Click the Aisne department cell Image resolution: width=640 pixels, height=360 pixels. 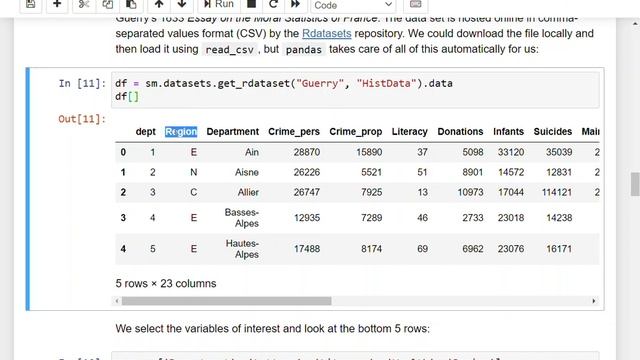coord(247,172)
